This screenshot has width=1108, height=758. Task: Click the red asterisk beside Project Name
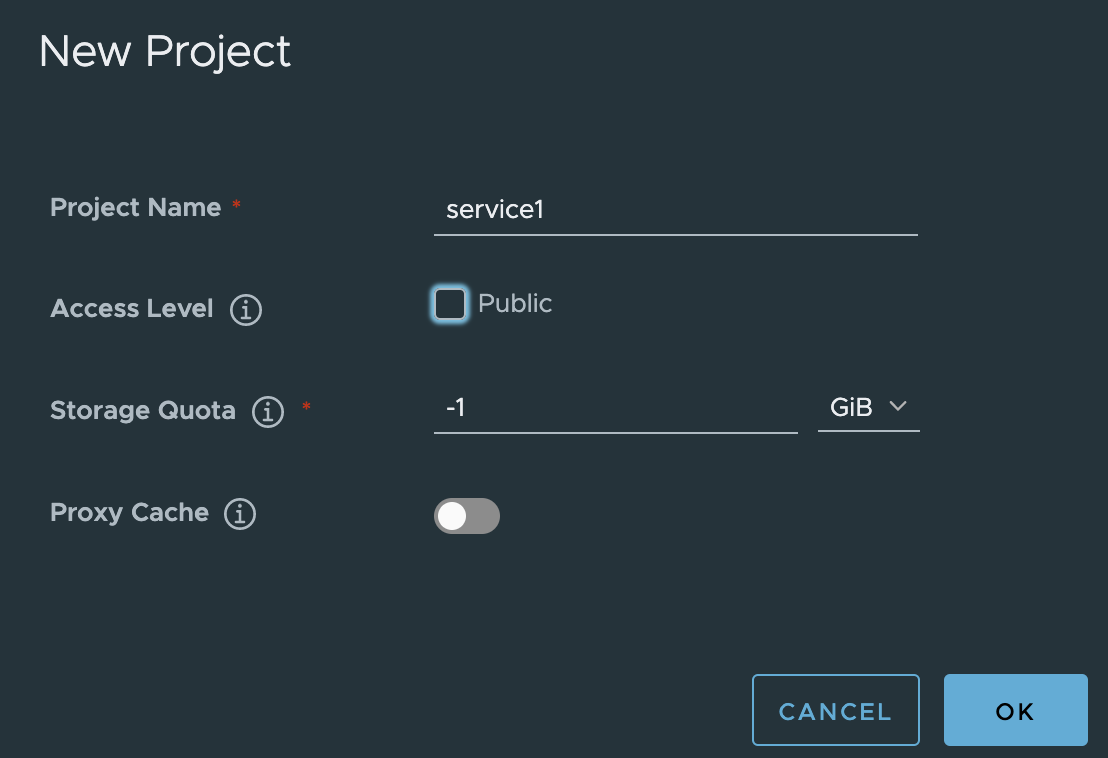pyautogui.click(x=237, y=204)
